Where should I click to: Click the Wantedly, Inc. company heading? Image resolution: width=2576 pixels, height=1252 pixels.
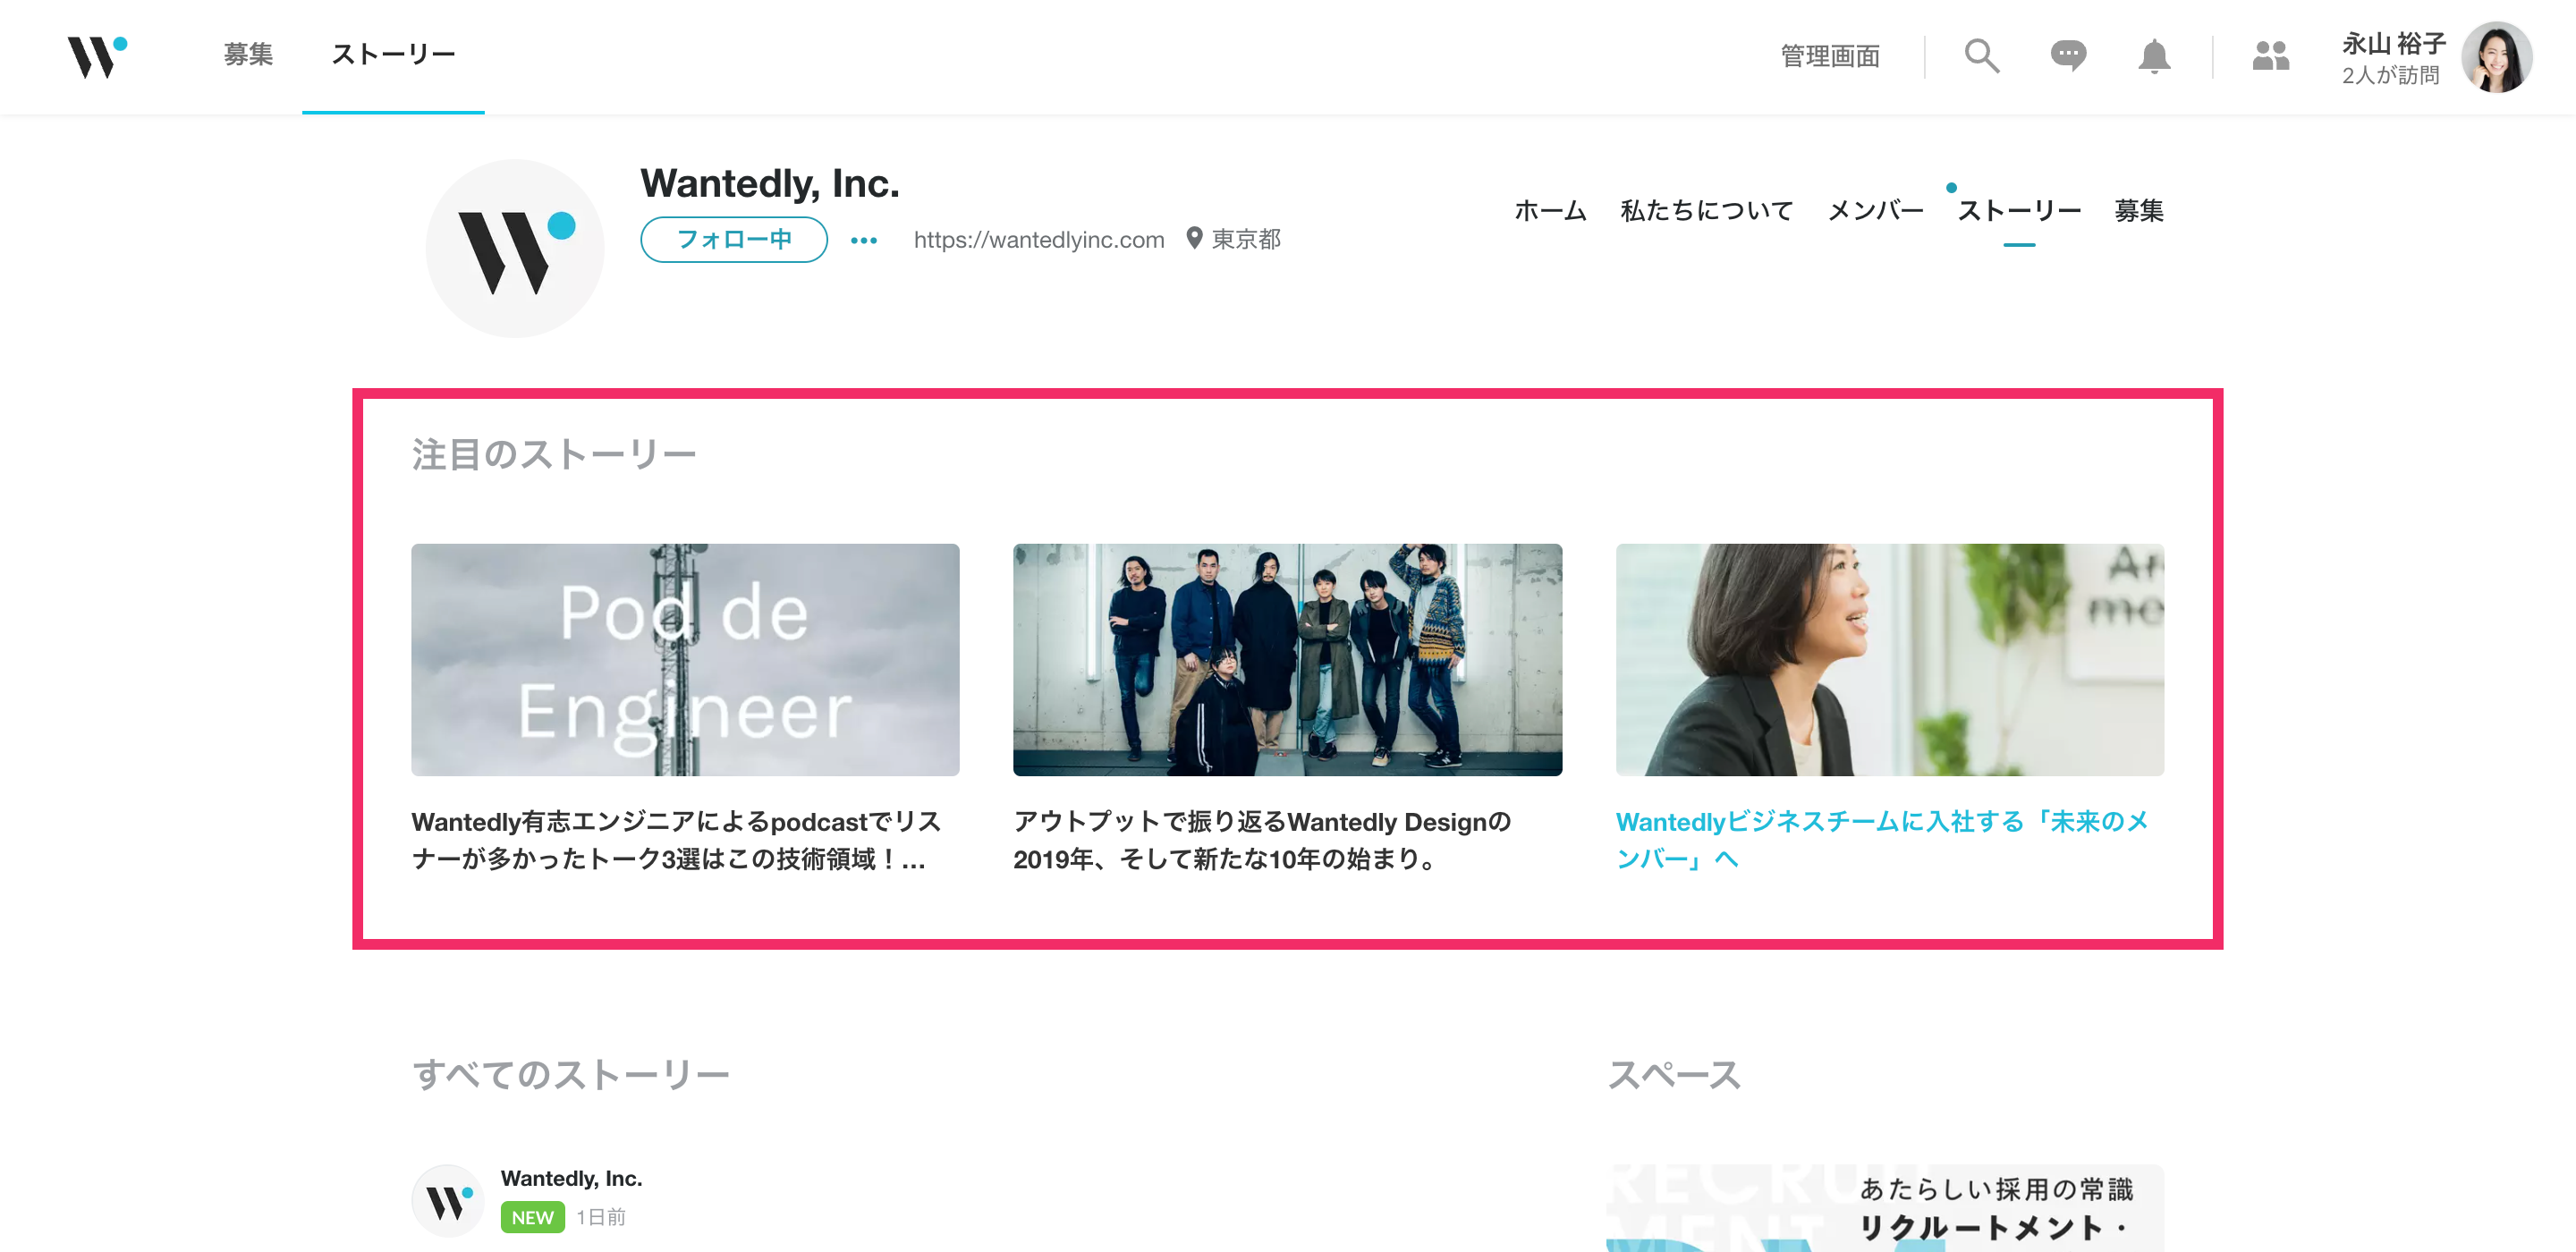tap(770, 183)
